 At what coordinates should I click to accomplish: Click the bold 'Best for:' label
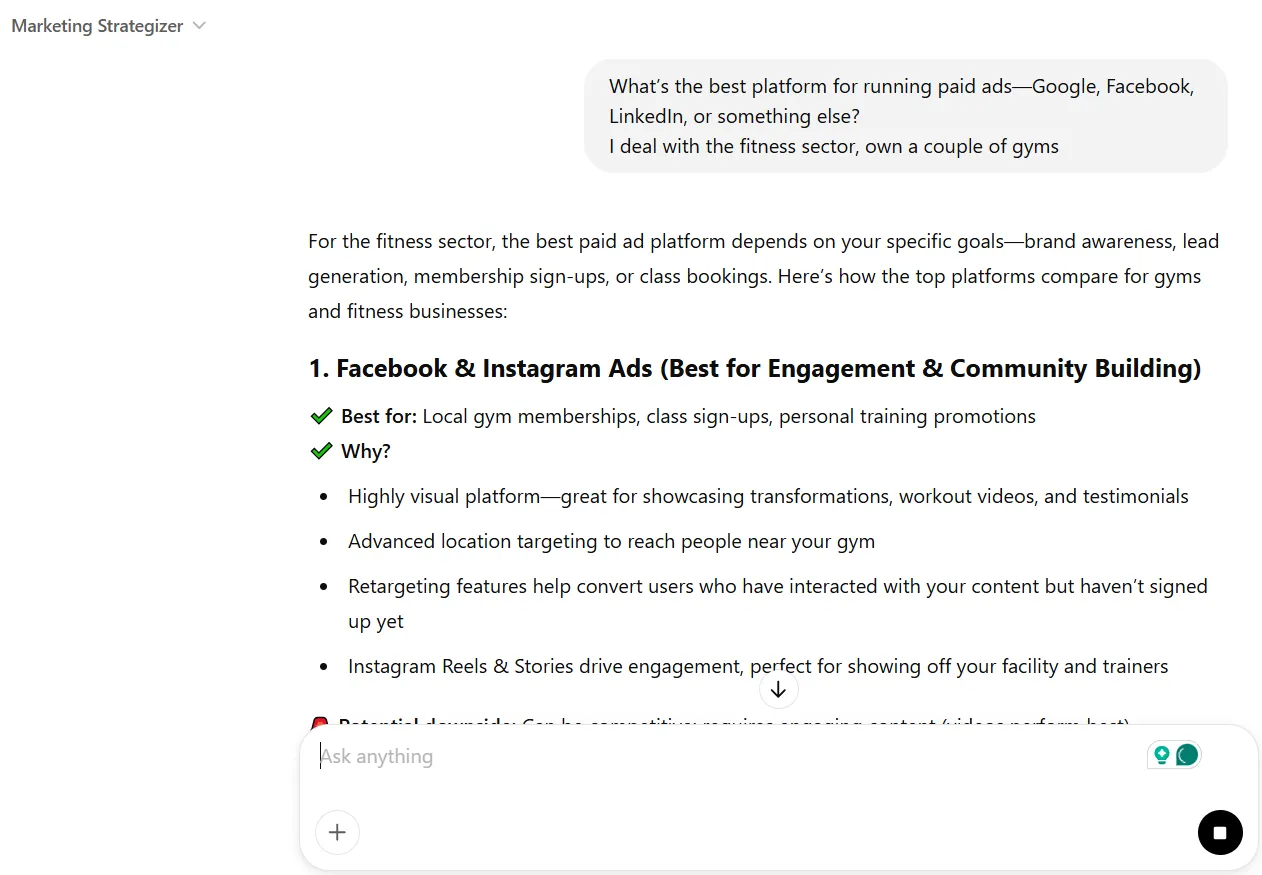379,416
